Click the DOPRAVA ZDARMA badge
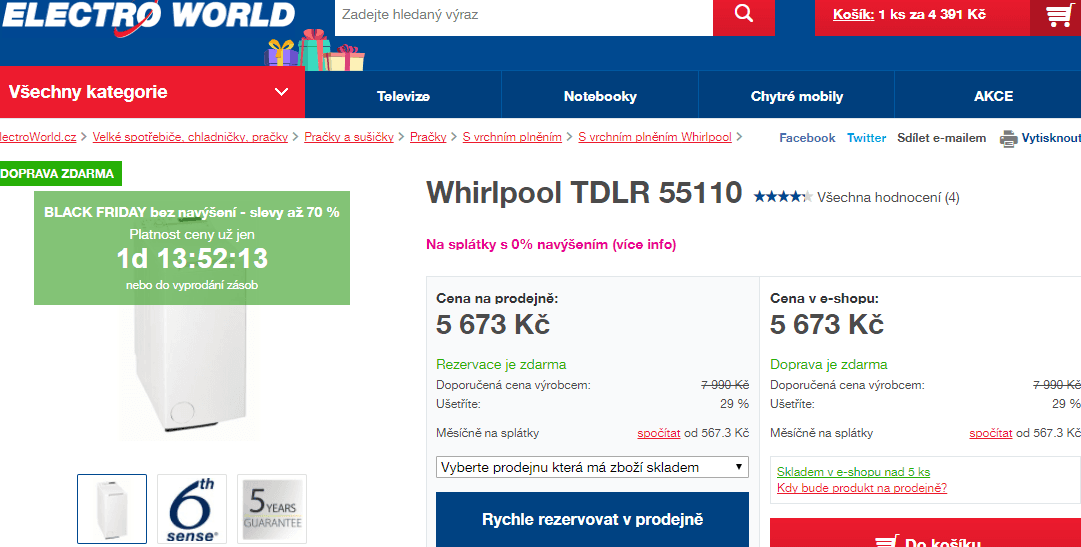Viewport: 1081px width, 547px height. [59, 174]
